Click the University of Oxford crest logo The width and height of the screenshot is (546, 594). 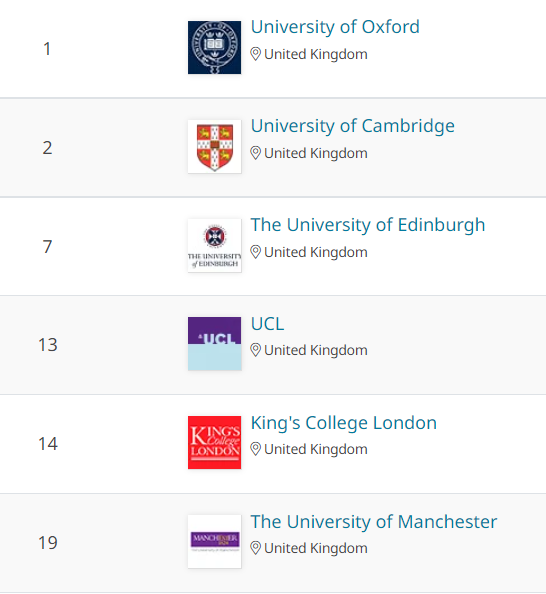click(x=214, y=47)
